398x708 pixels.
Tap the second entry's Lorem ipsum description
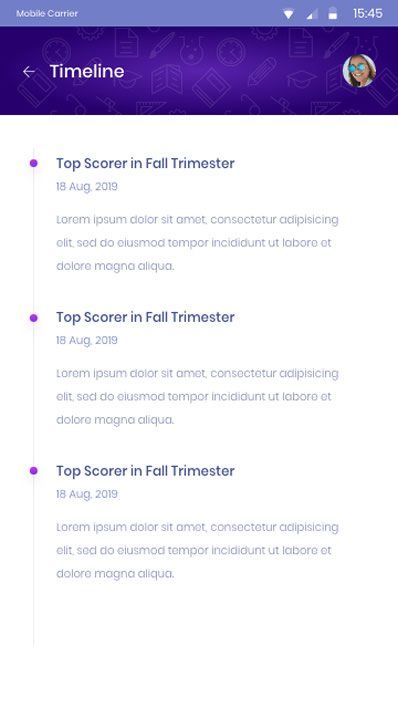197,397
